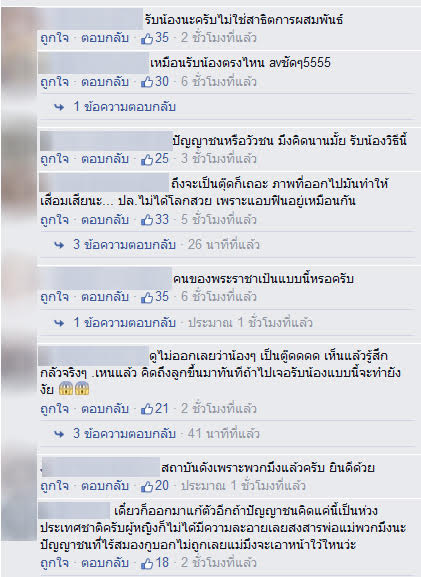Click 'ตอบกลับ' on the last comment with 18 likes
The width and height of the screenshot is (421, 577).
tap(105, 563)
